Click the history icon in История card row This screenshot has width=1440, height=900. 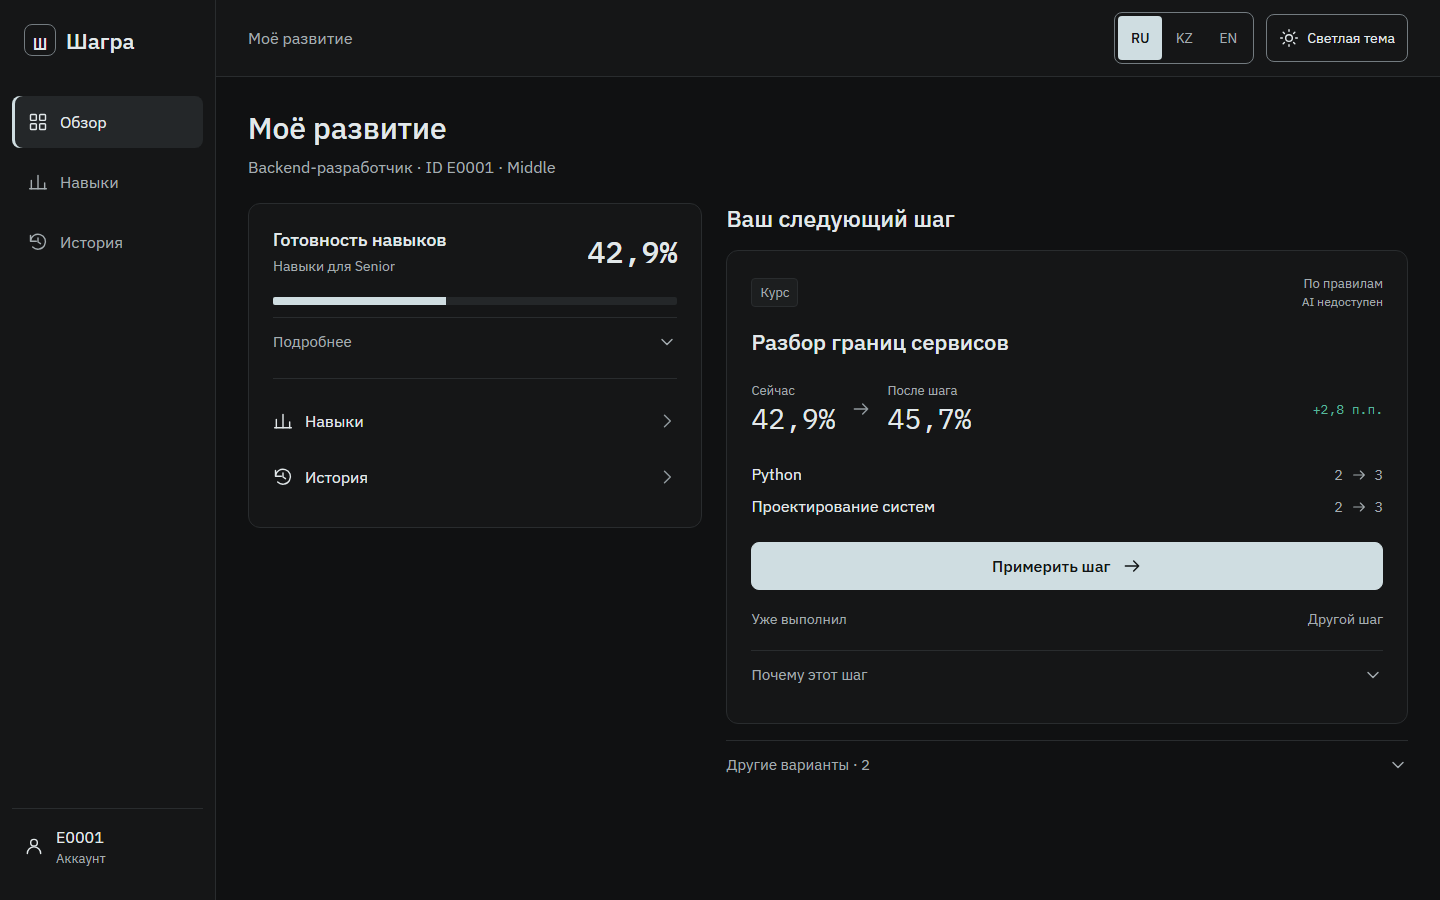click(283, 477)
